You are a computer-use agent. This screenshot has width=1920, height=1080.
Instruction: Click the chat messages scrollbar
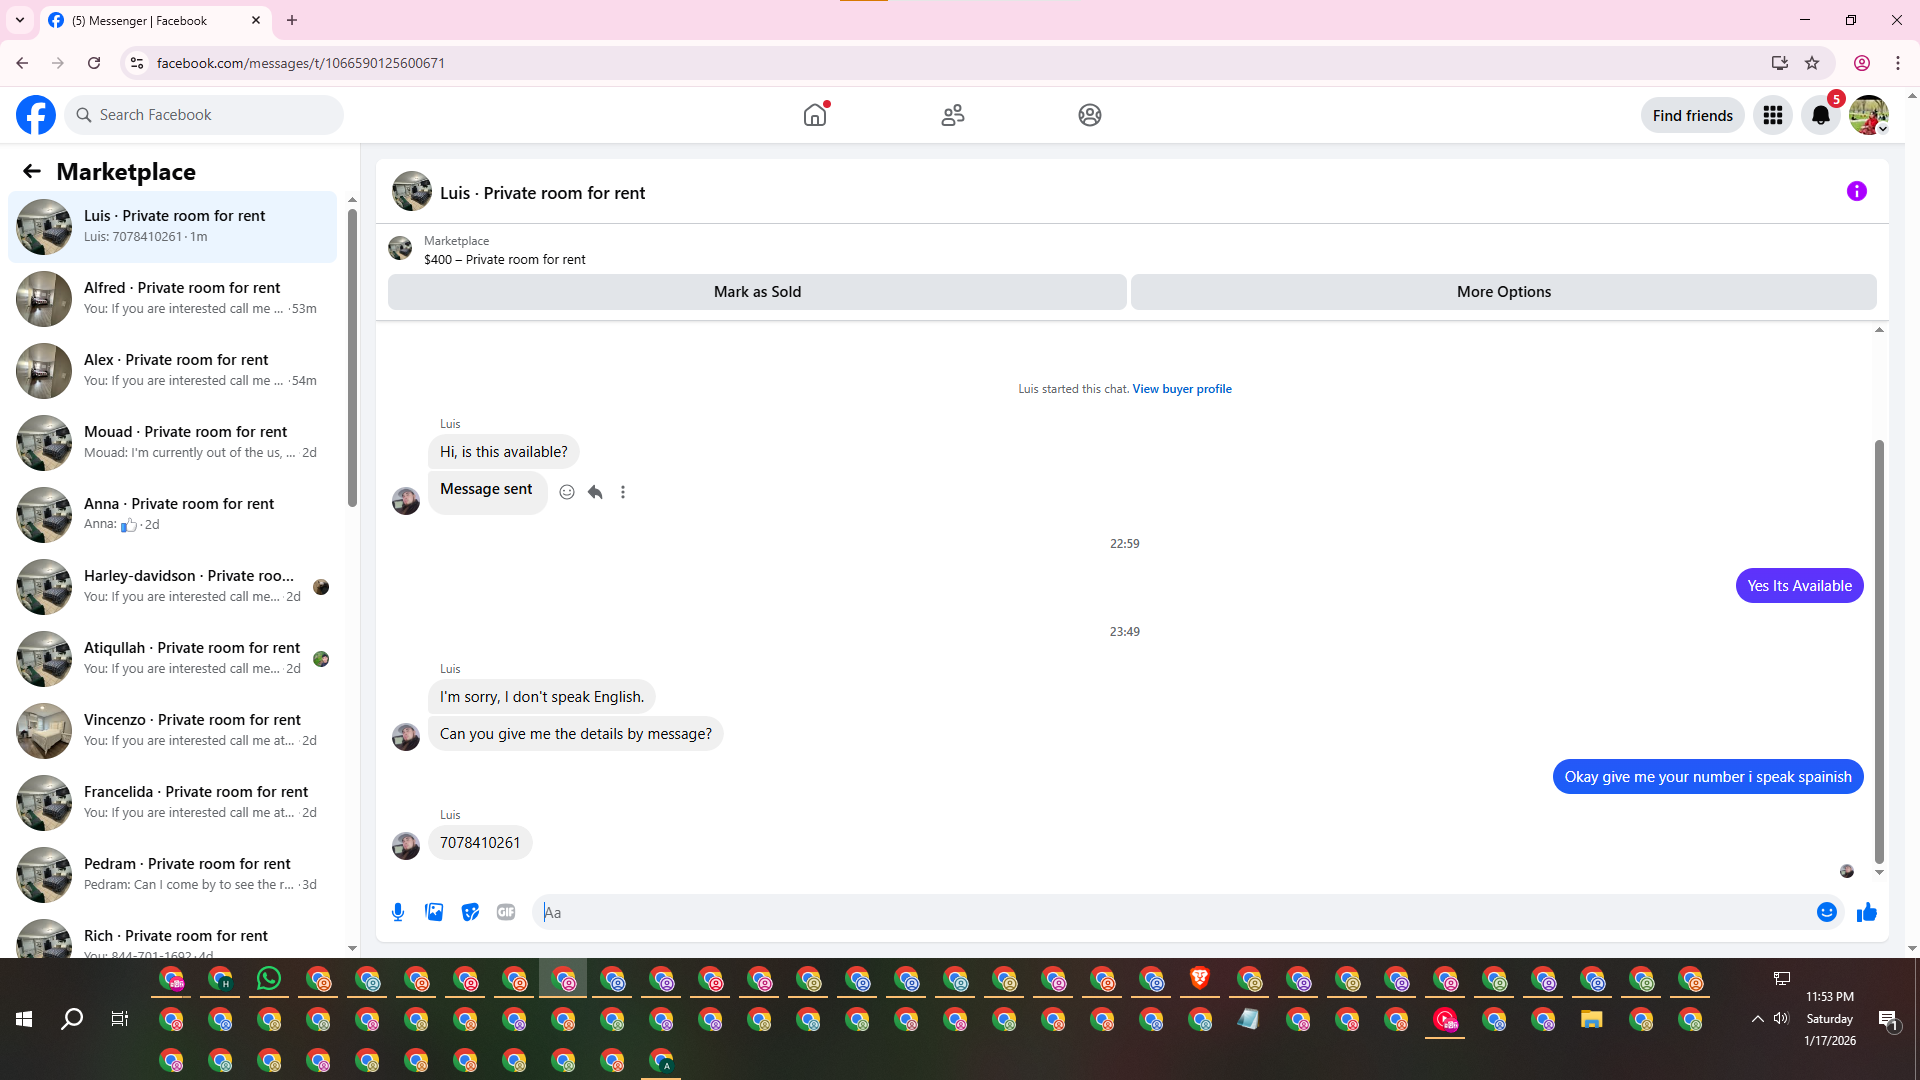click(1879, 650)
